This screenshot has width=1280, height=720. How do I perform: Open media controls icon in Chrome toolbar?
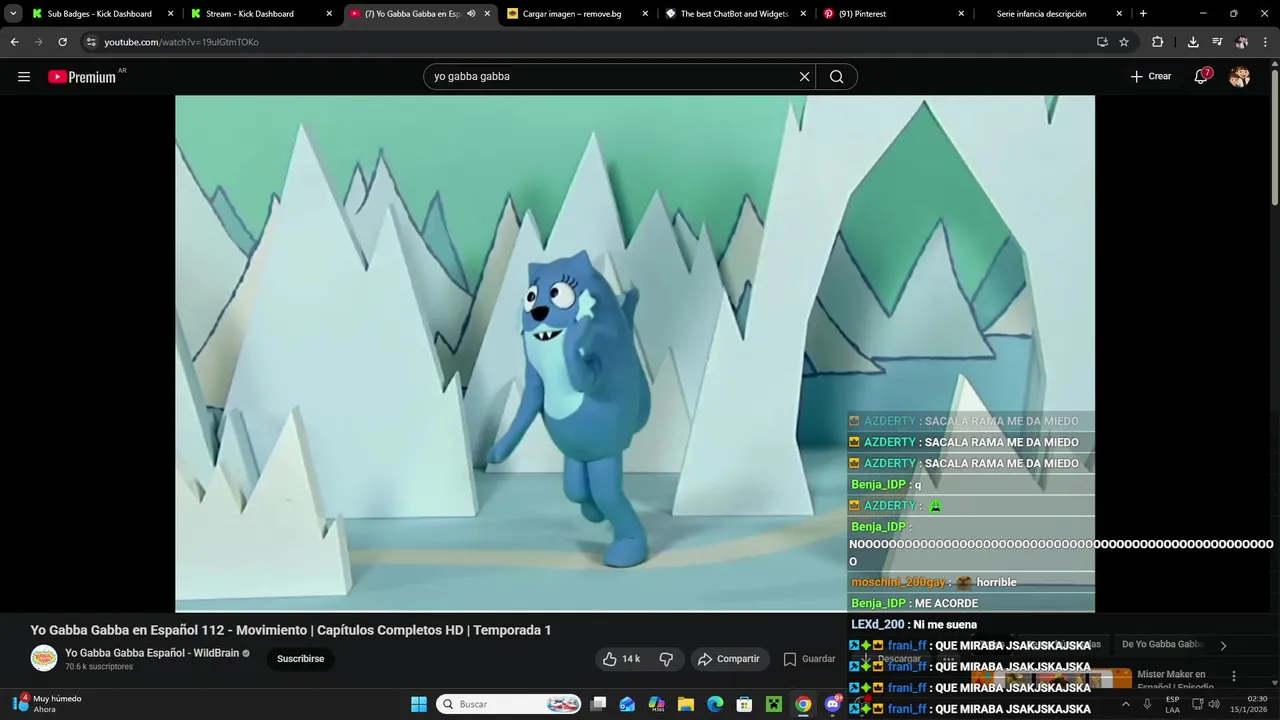[1217, 42]
